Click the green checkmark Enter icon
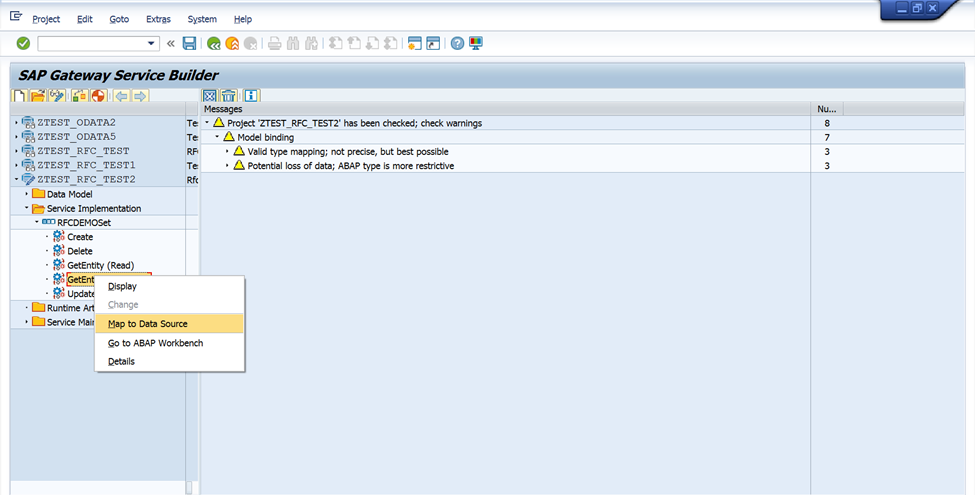975x495 pixels. [23, 43]
